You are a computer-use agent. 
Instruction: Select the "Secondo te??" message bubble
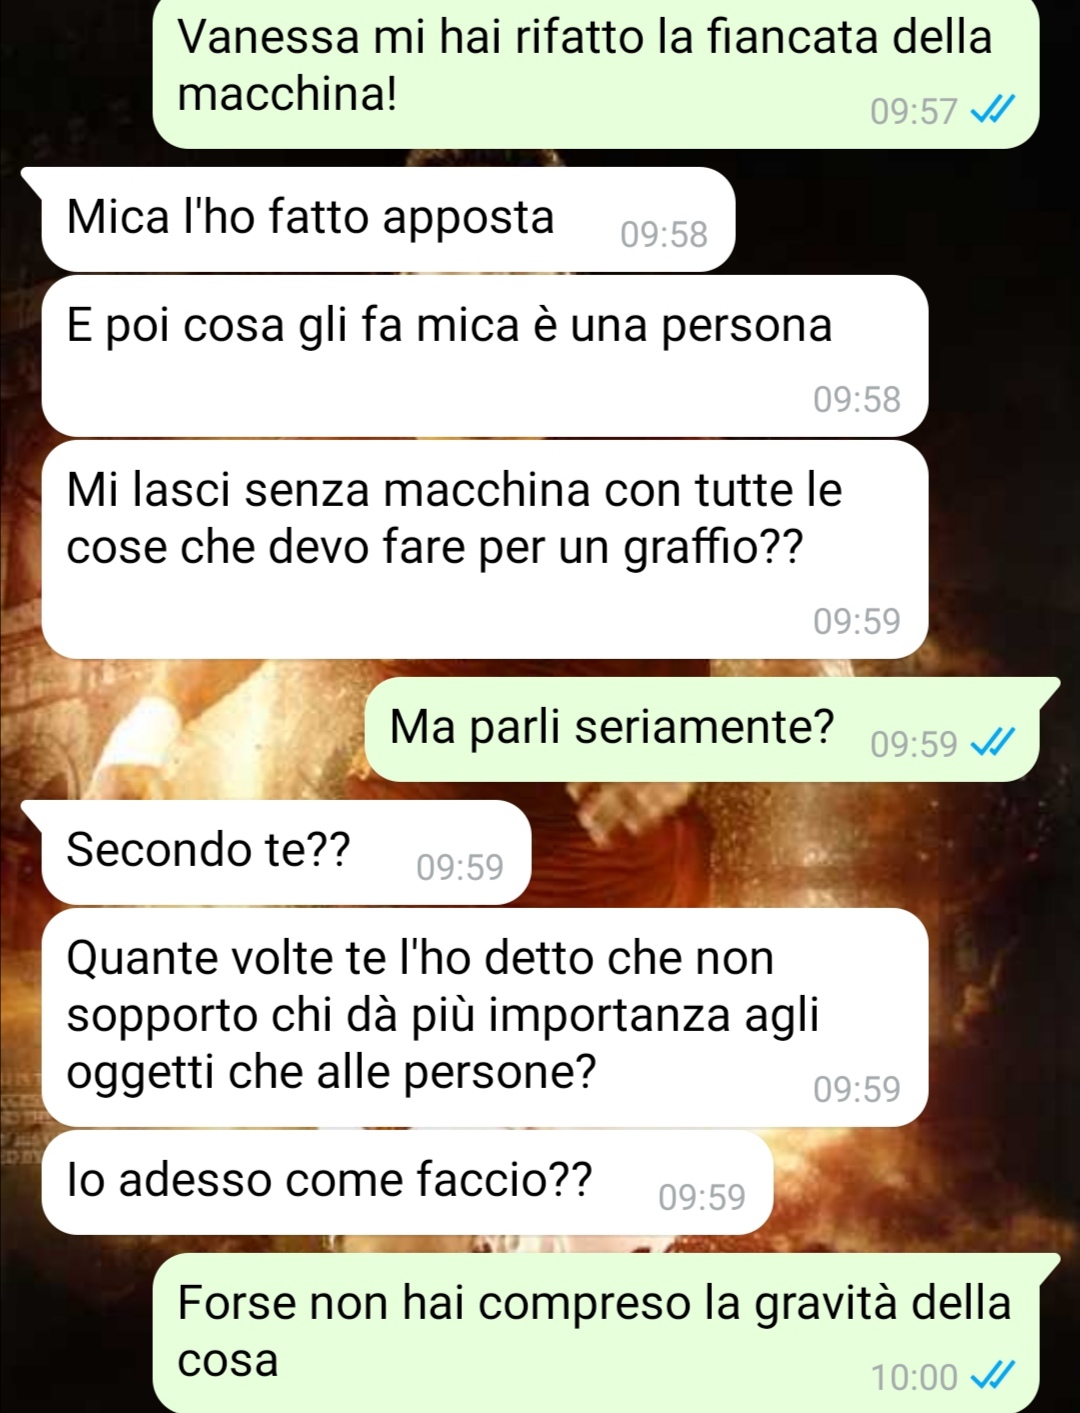click(x=286, y=852)
